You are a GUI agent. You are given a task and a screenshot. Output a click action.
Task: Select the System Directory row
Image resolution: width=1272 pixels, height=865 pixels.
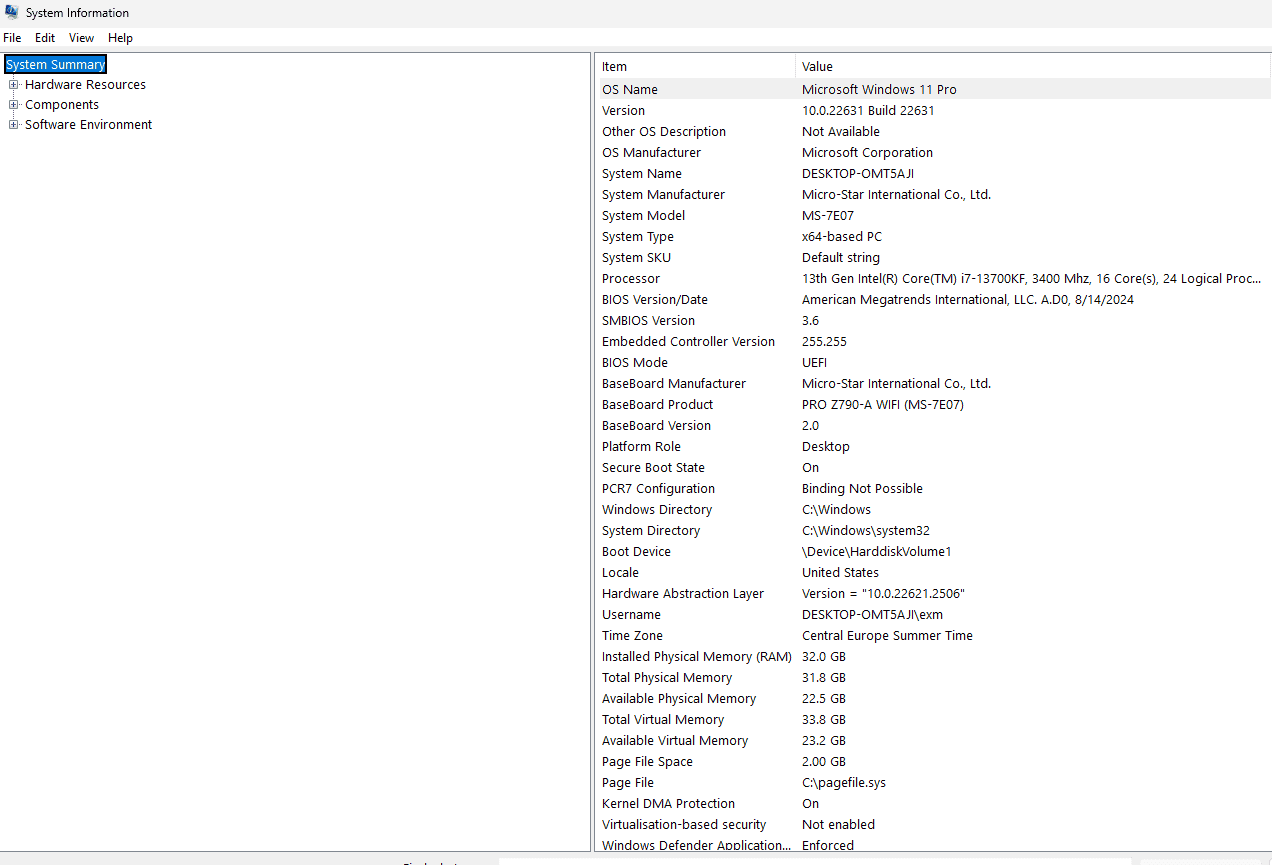[934, 531]
